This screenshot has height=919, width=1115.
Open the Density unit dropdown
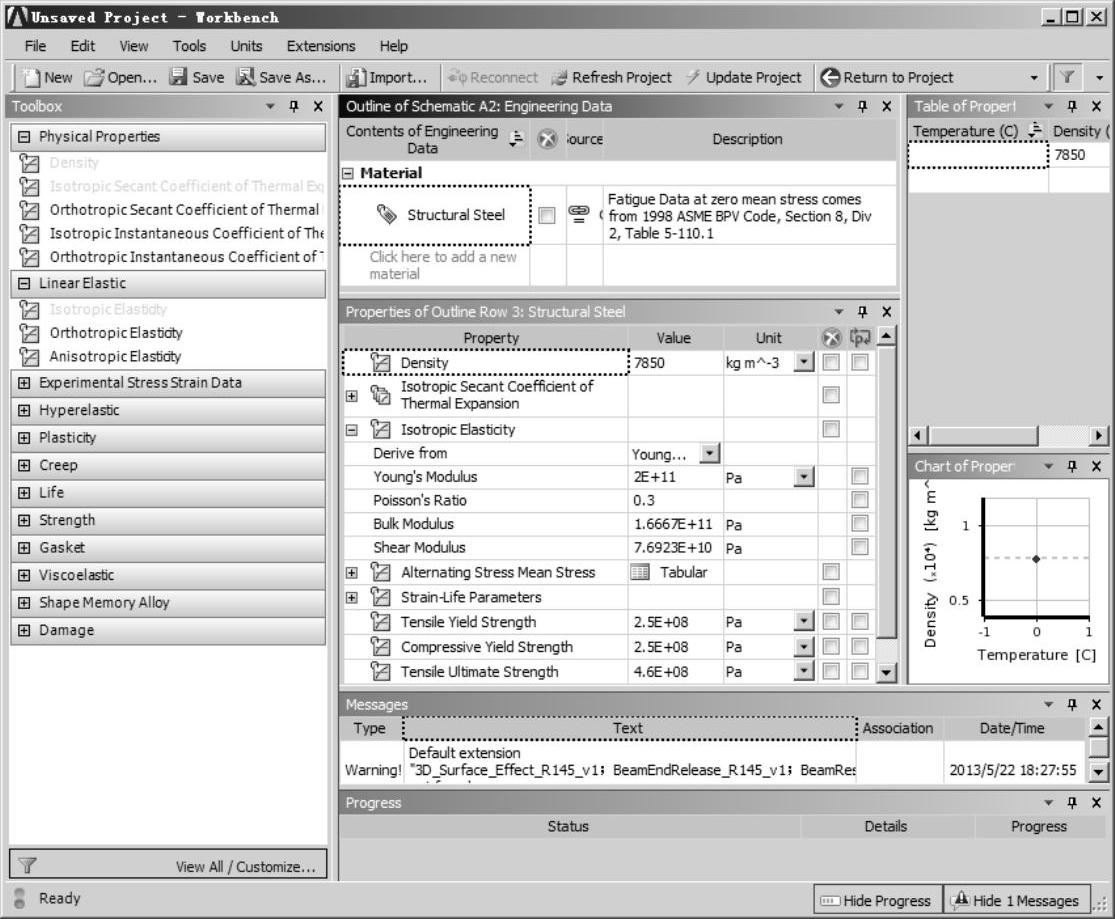(803, 363)
